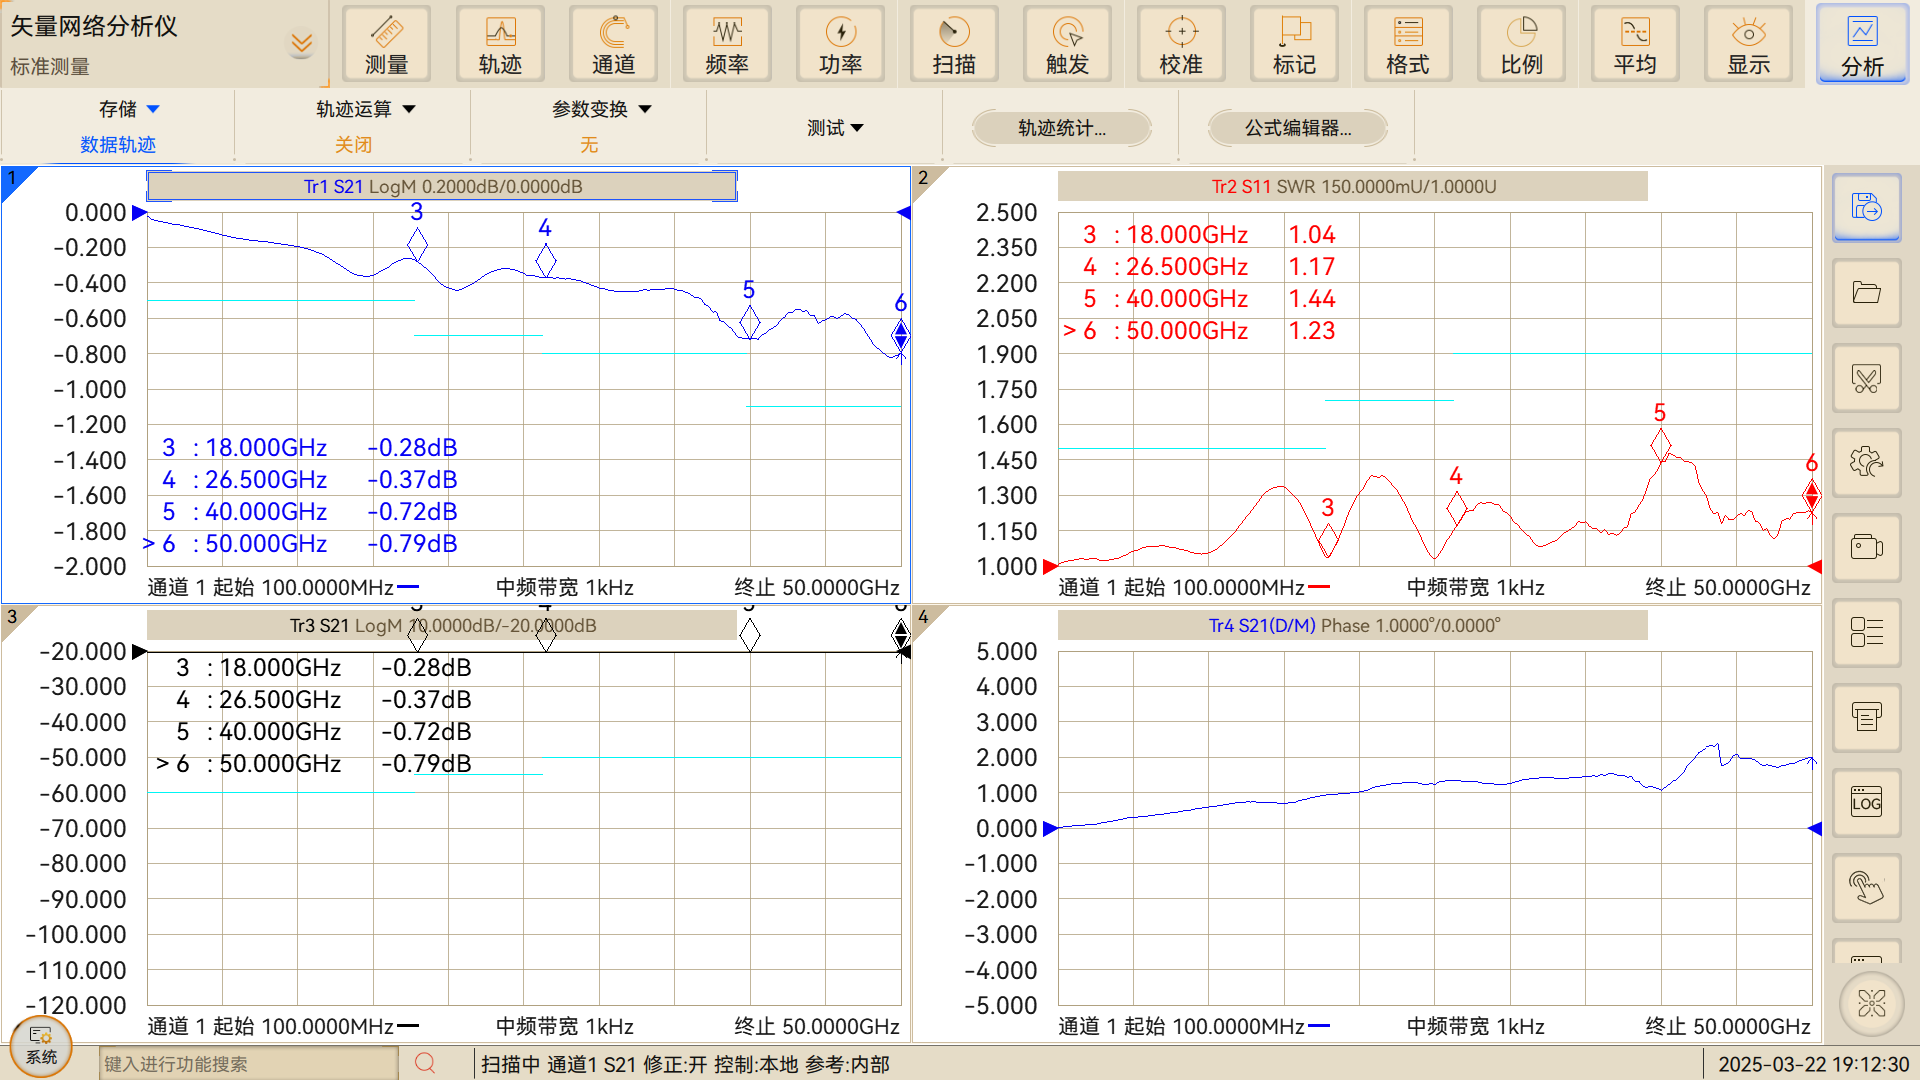
Task: Click the checklist sidebar icon
Action: point(1867,633)
